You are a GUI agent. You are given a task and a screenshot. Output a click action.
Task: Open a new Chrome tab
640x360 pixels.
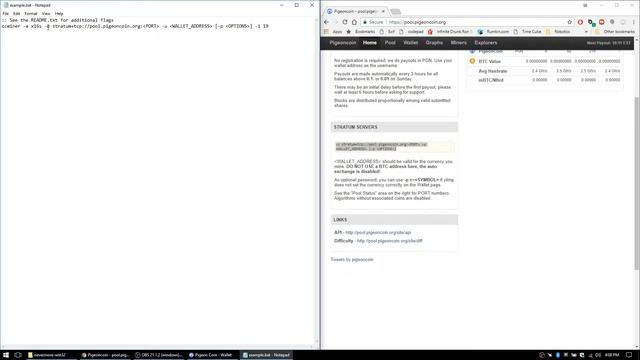pyautogui.click(x=396, y=11)
